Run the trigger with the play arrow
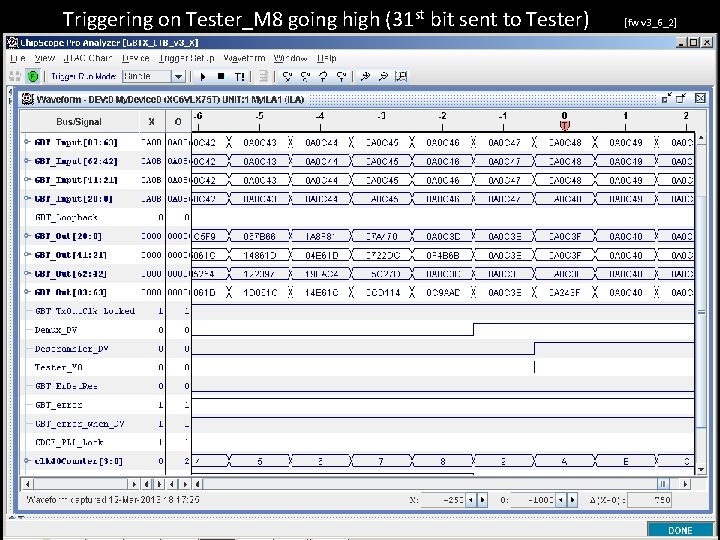 click(x=202, y=77)
